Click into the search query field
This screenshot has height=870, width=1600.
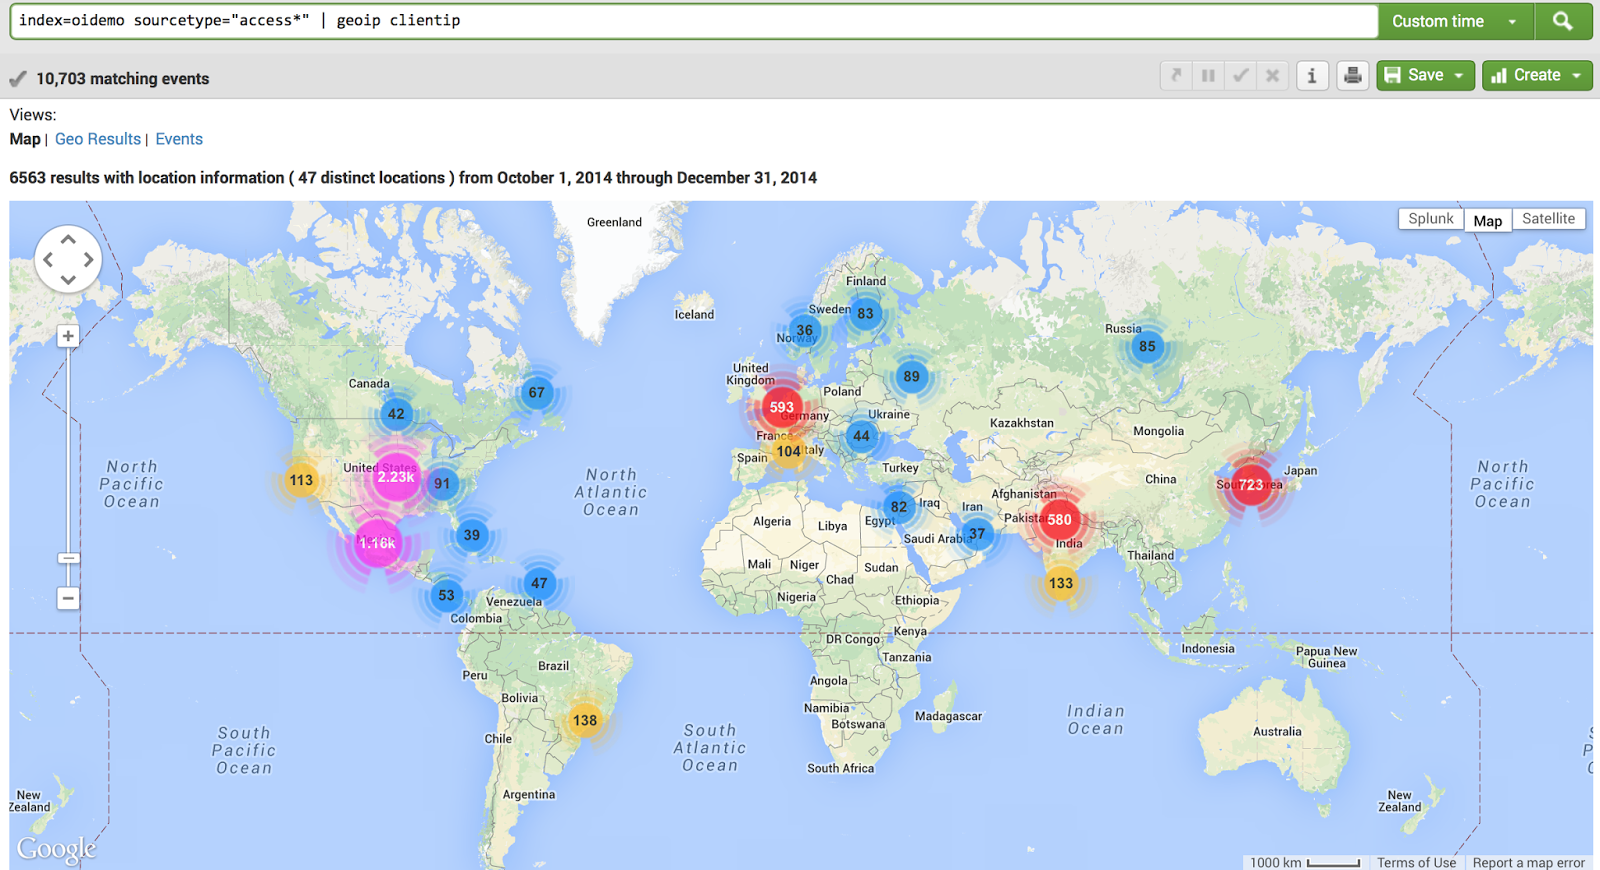click(x=694, y=21)
